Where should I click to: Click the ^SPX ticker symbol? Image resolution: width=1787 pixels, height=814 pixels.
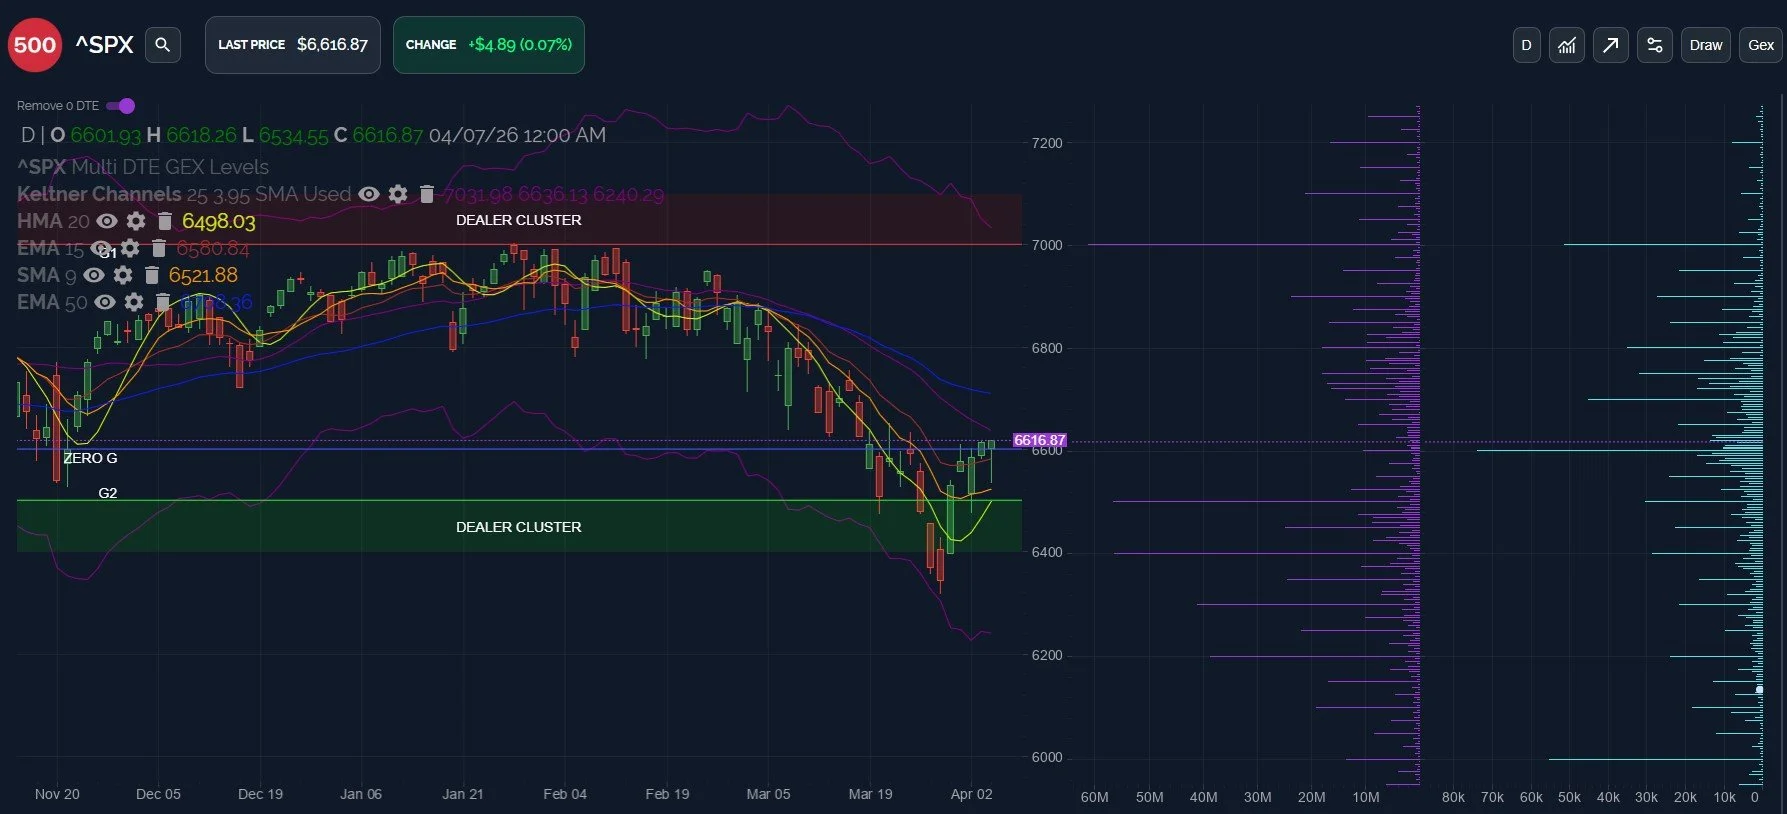104,45
